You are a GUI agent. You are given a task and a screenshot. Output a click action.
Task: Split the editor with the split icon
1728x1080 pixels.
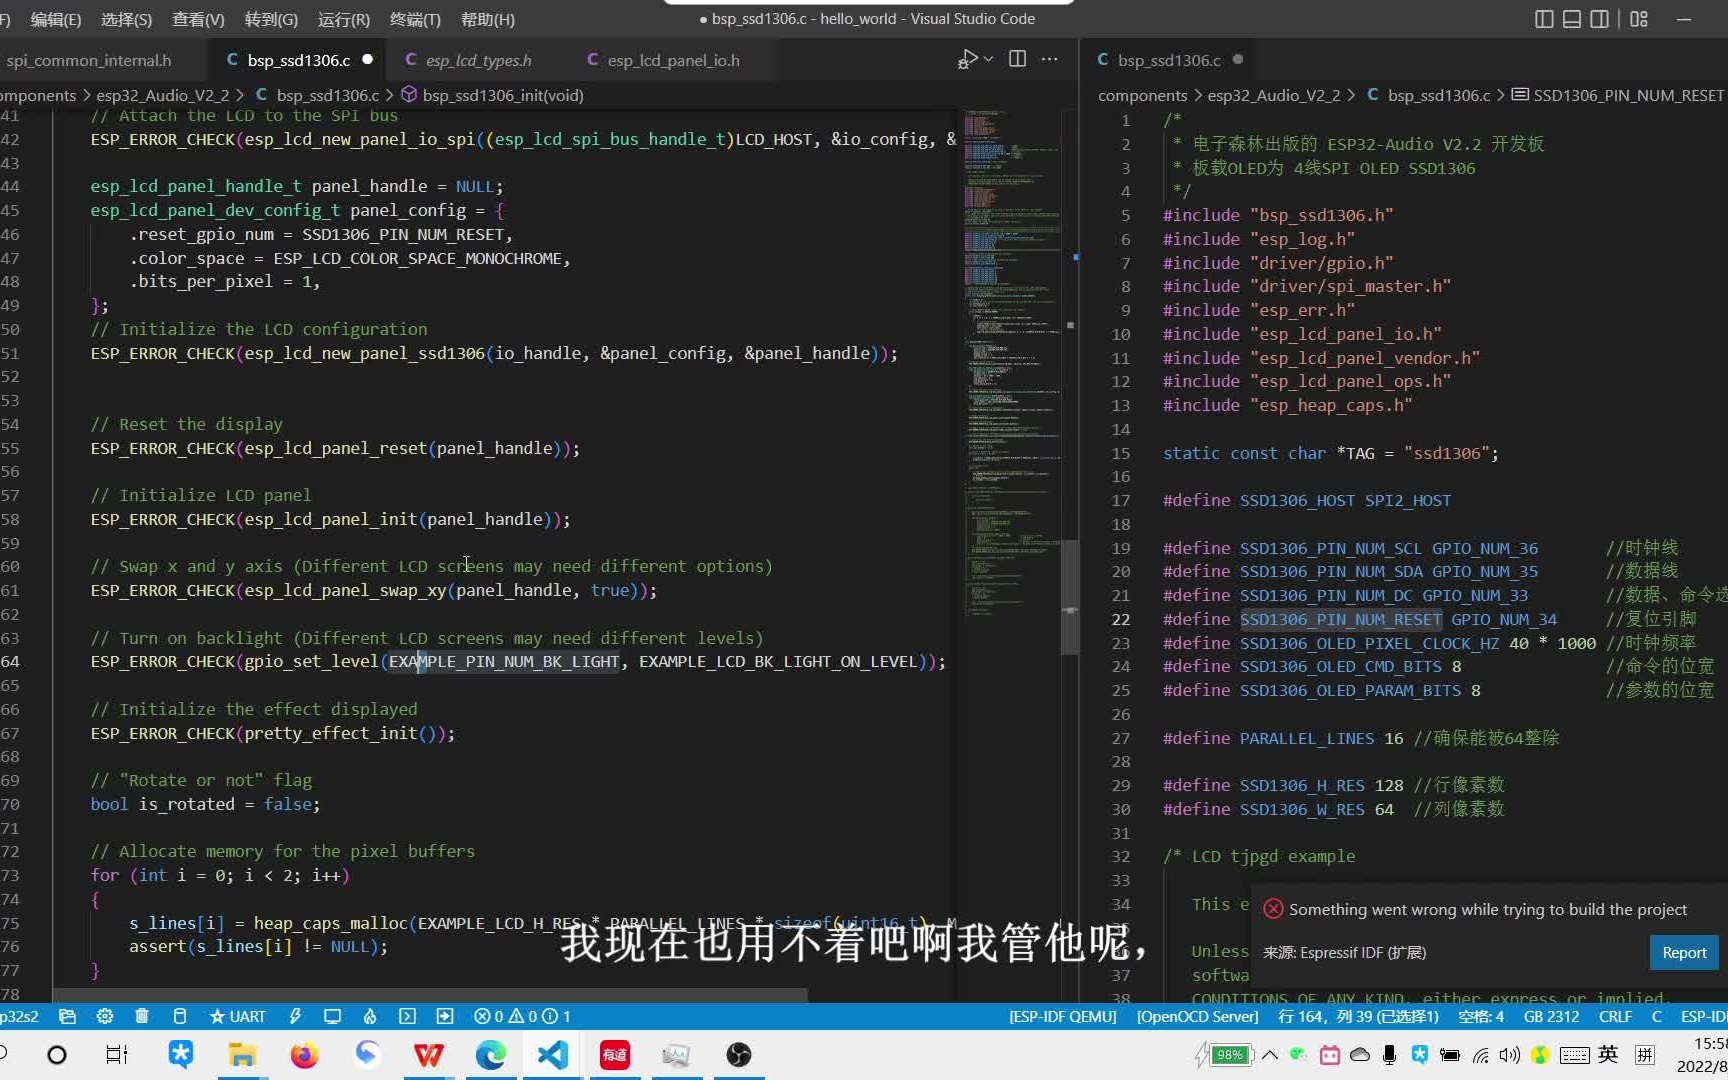click(1017, 59)
